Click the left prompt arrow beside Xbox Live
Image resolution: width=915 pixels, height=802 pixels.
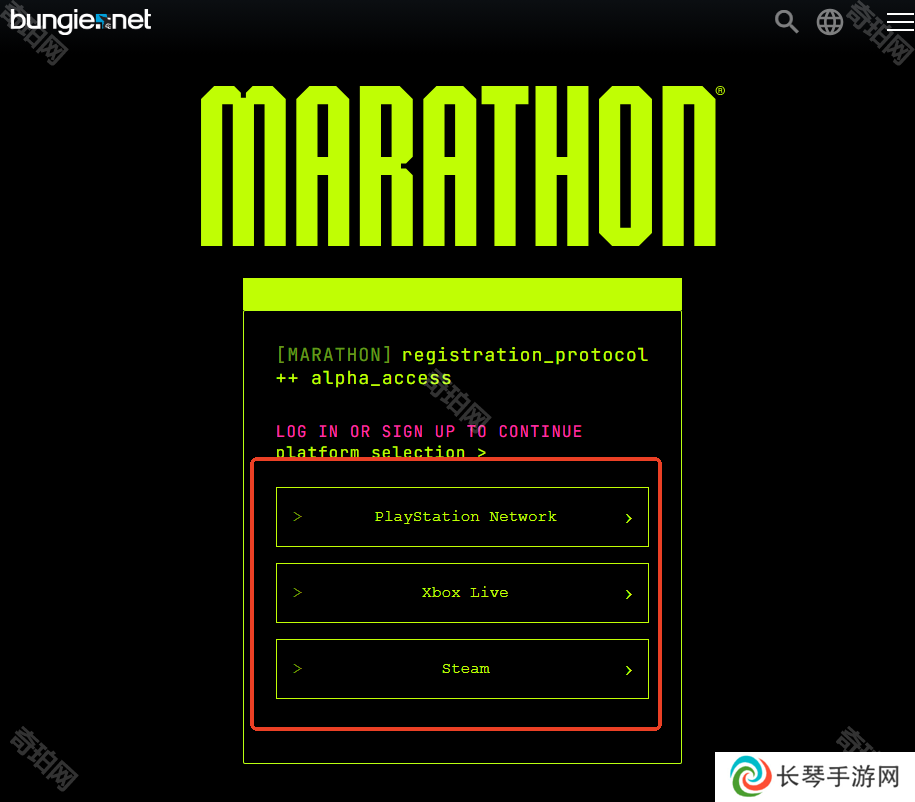coord(298,592)
